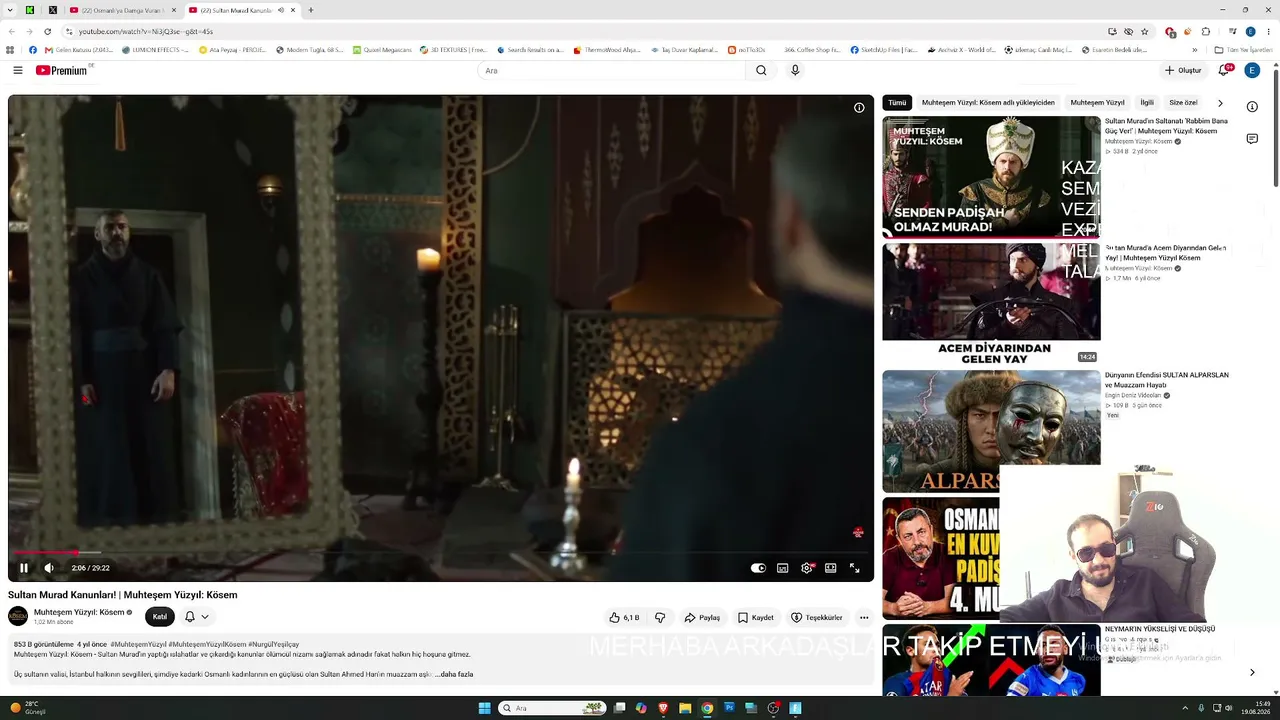Enter fullscreen from the player controls

(x=855, y=568)
